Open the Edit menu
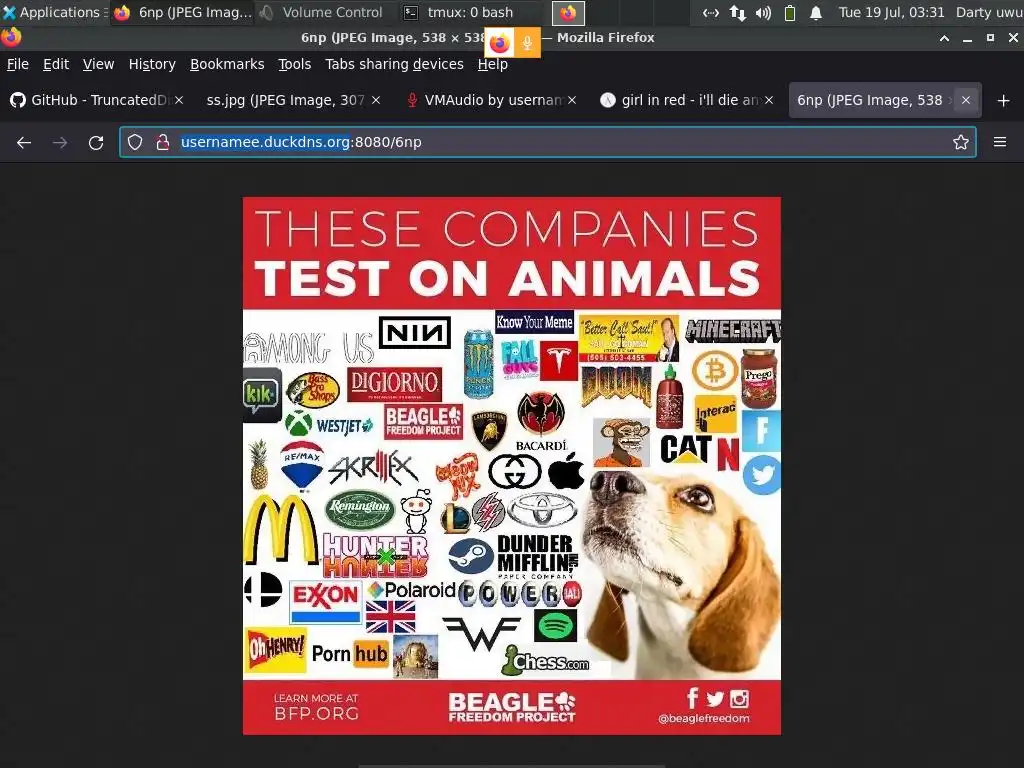 pyautogui.click(x=56, y=64)
